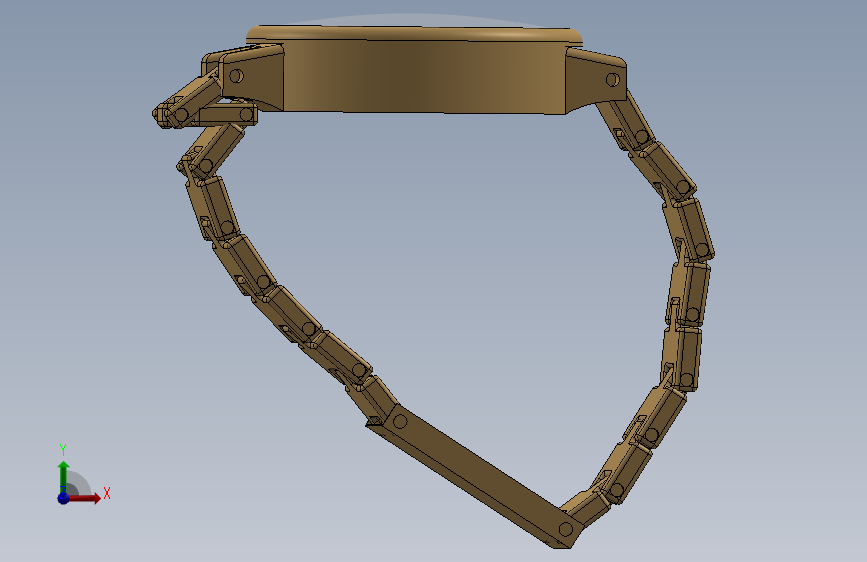Click the red X axis arrow of the triad
Screen dimensions: 867x562
point(85,498)
